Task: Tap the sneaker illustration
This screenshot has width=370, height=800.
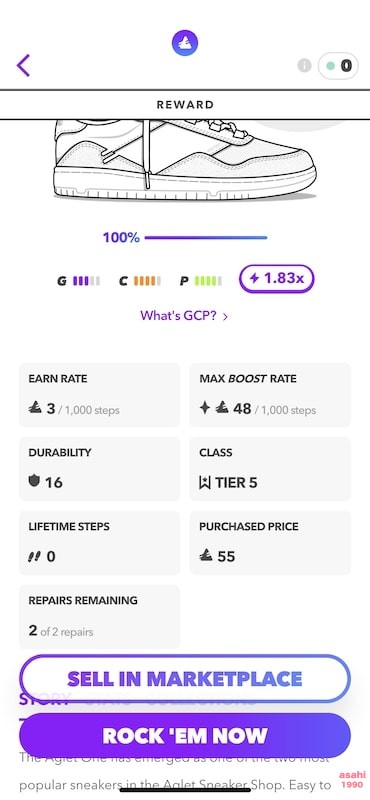Action: point(185,160)
